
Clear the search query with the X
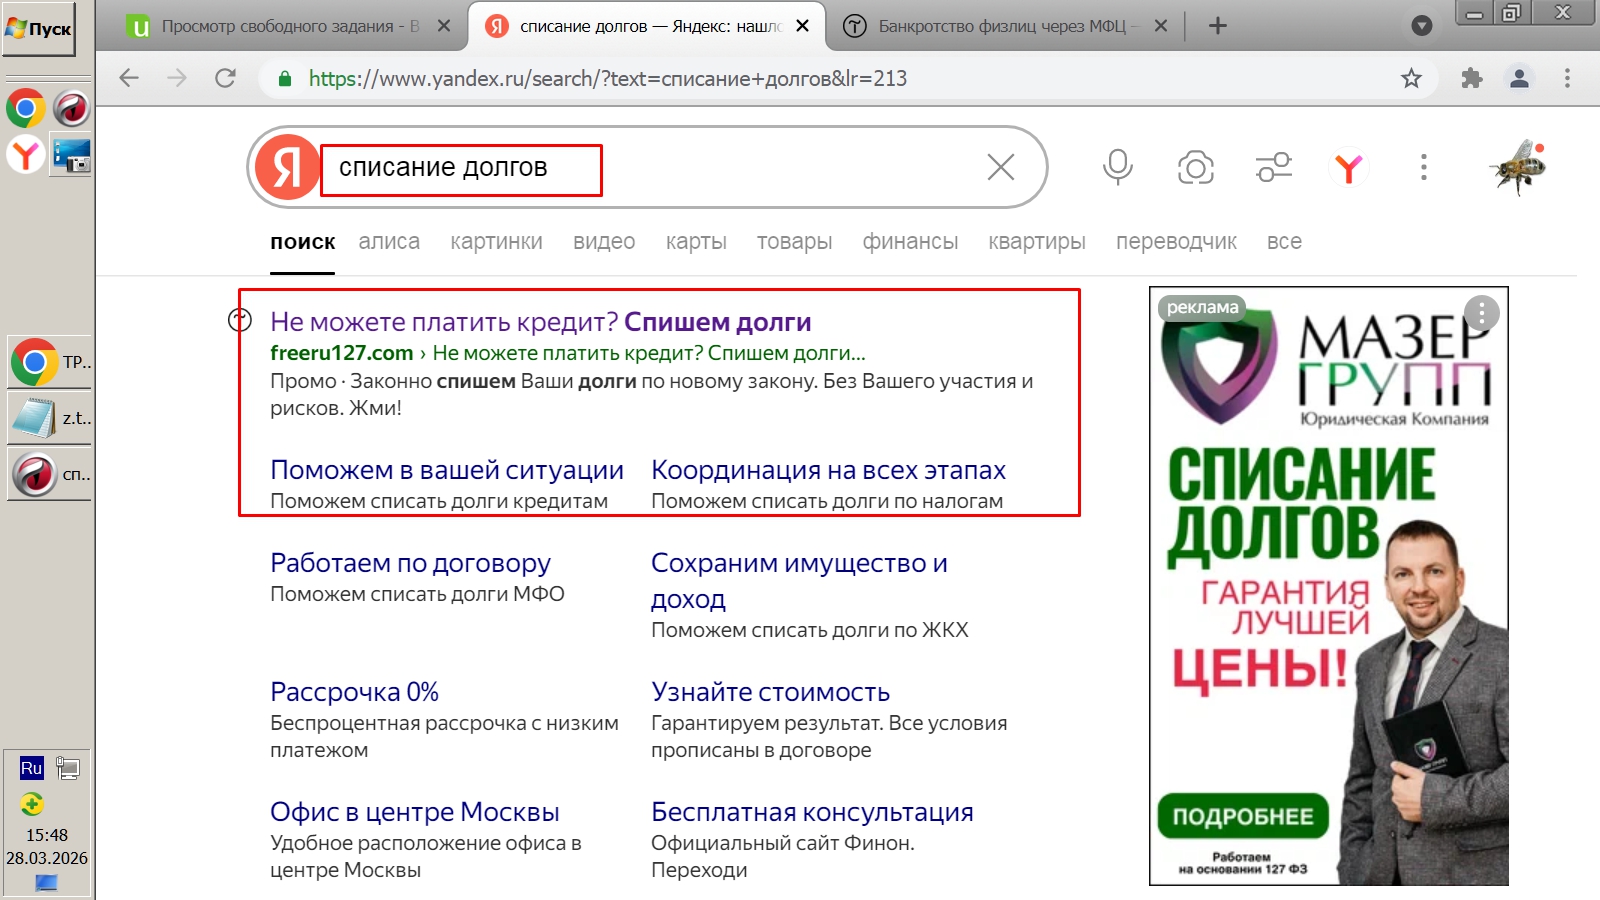coord(1001,167)
